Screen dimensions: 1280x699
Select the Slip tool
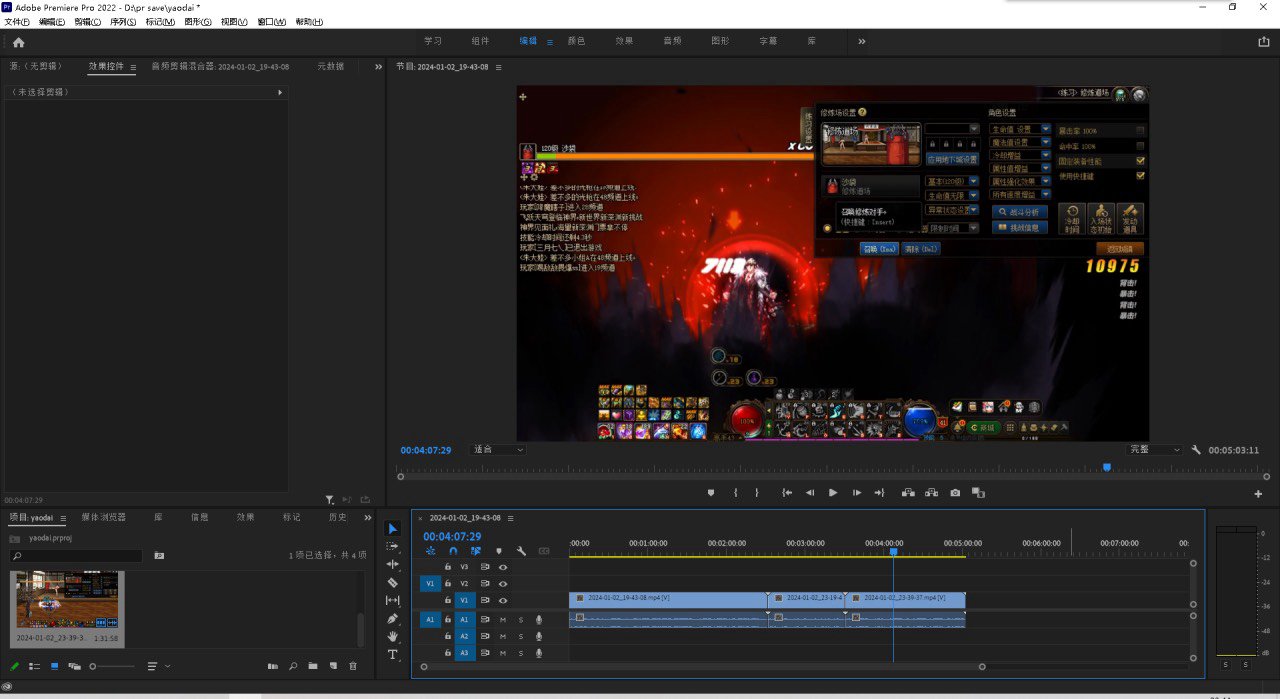pos(393,600)
